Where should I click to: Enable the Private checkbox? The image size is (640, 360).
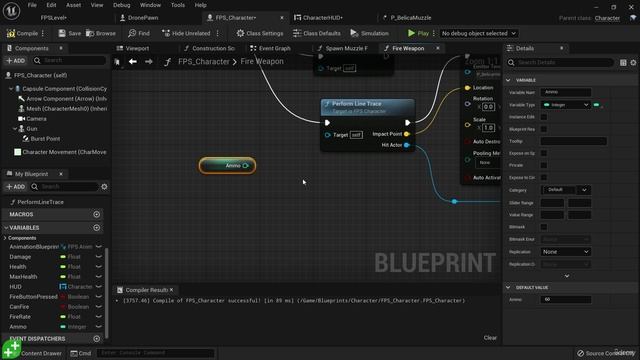pyautogui.click(x=544, y=165)
